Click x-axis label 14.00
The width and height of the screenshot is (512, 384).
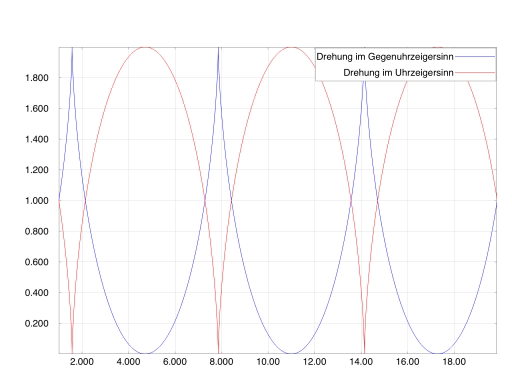(x=361, y=362)
